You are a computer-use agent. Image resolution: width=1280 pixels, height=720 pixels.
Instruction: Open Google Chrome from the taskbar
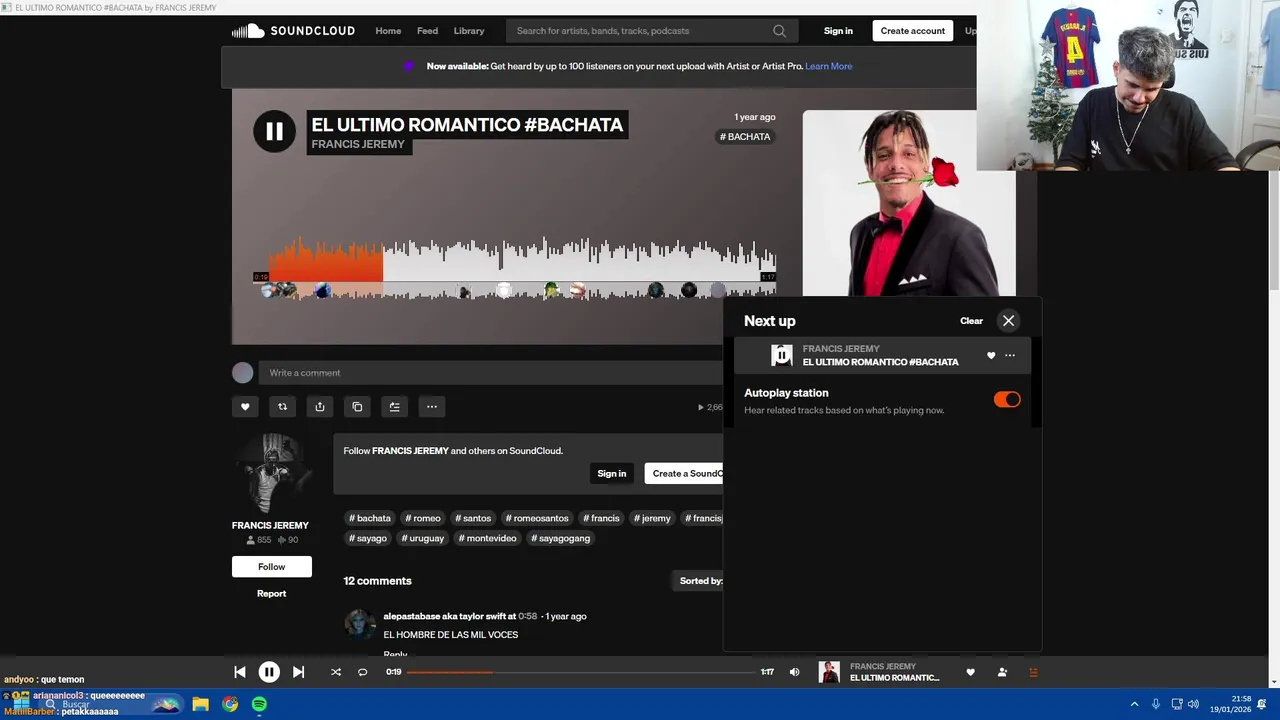[x=230, y=704]
